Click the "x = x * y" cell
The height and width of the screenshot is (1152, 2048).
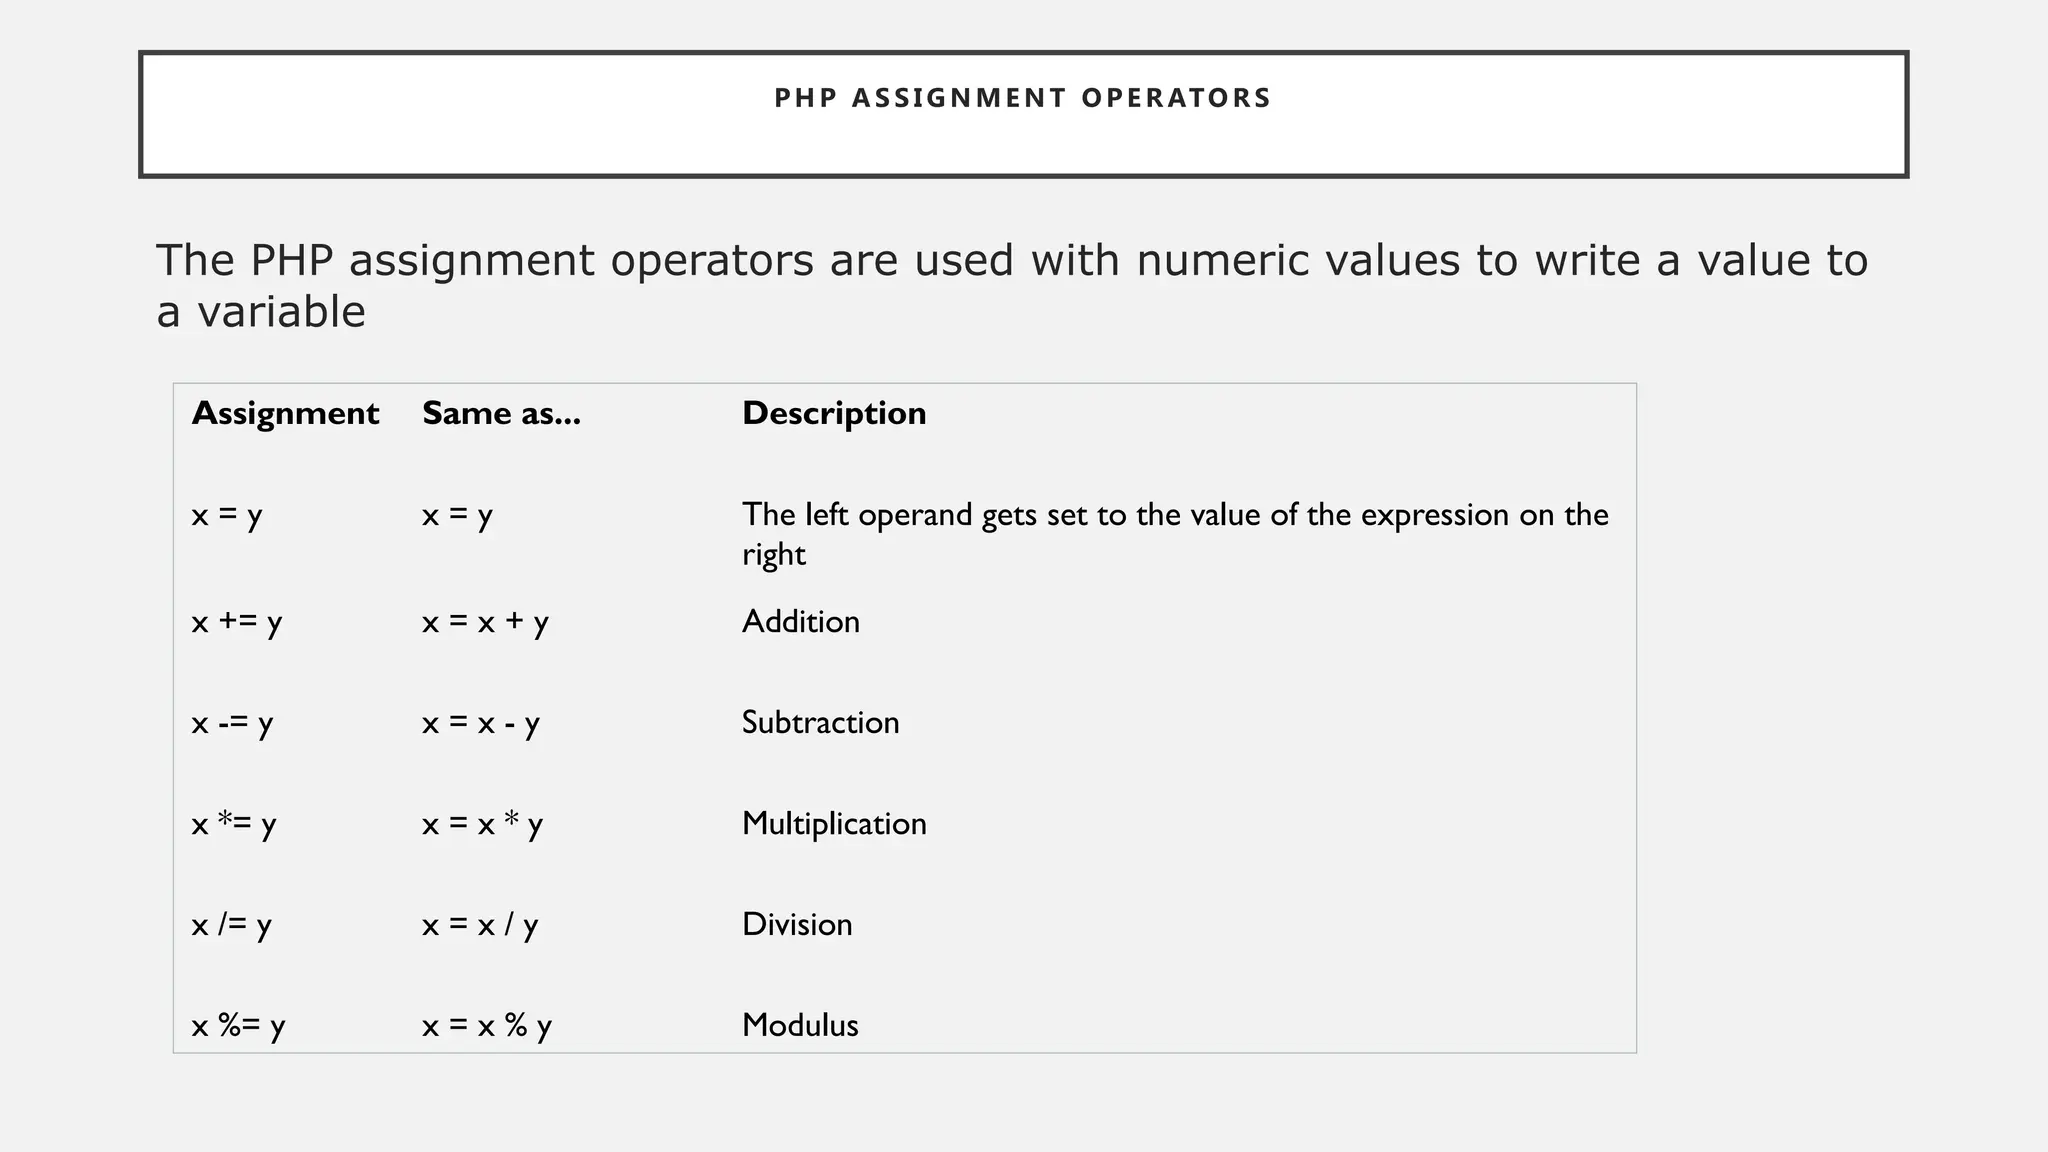tap(482, 824)
